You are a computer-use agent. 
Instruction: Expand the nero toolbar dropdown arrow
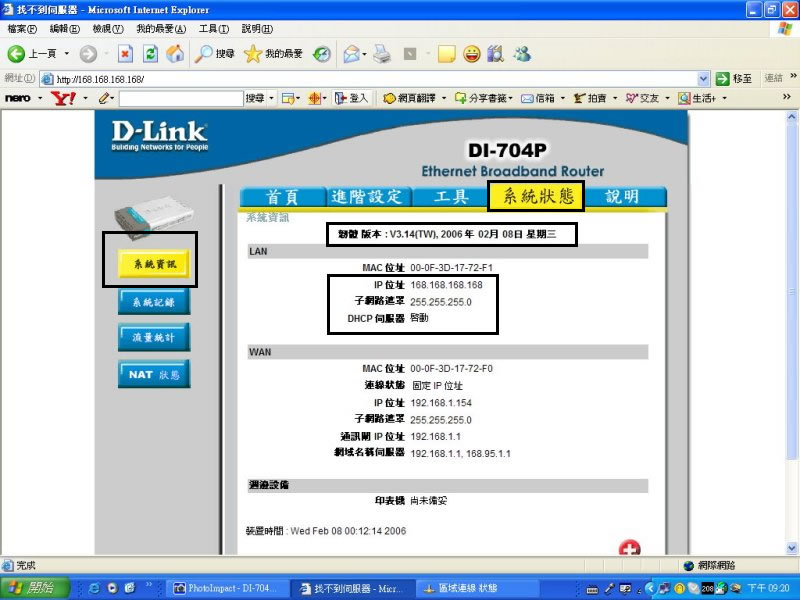[40, 98]
